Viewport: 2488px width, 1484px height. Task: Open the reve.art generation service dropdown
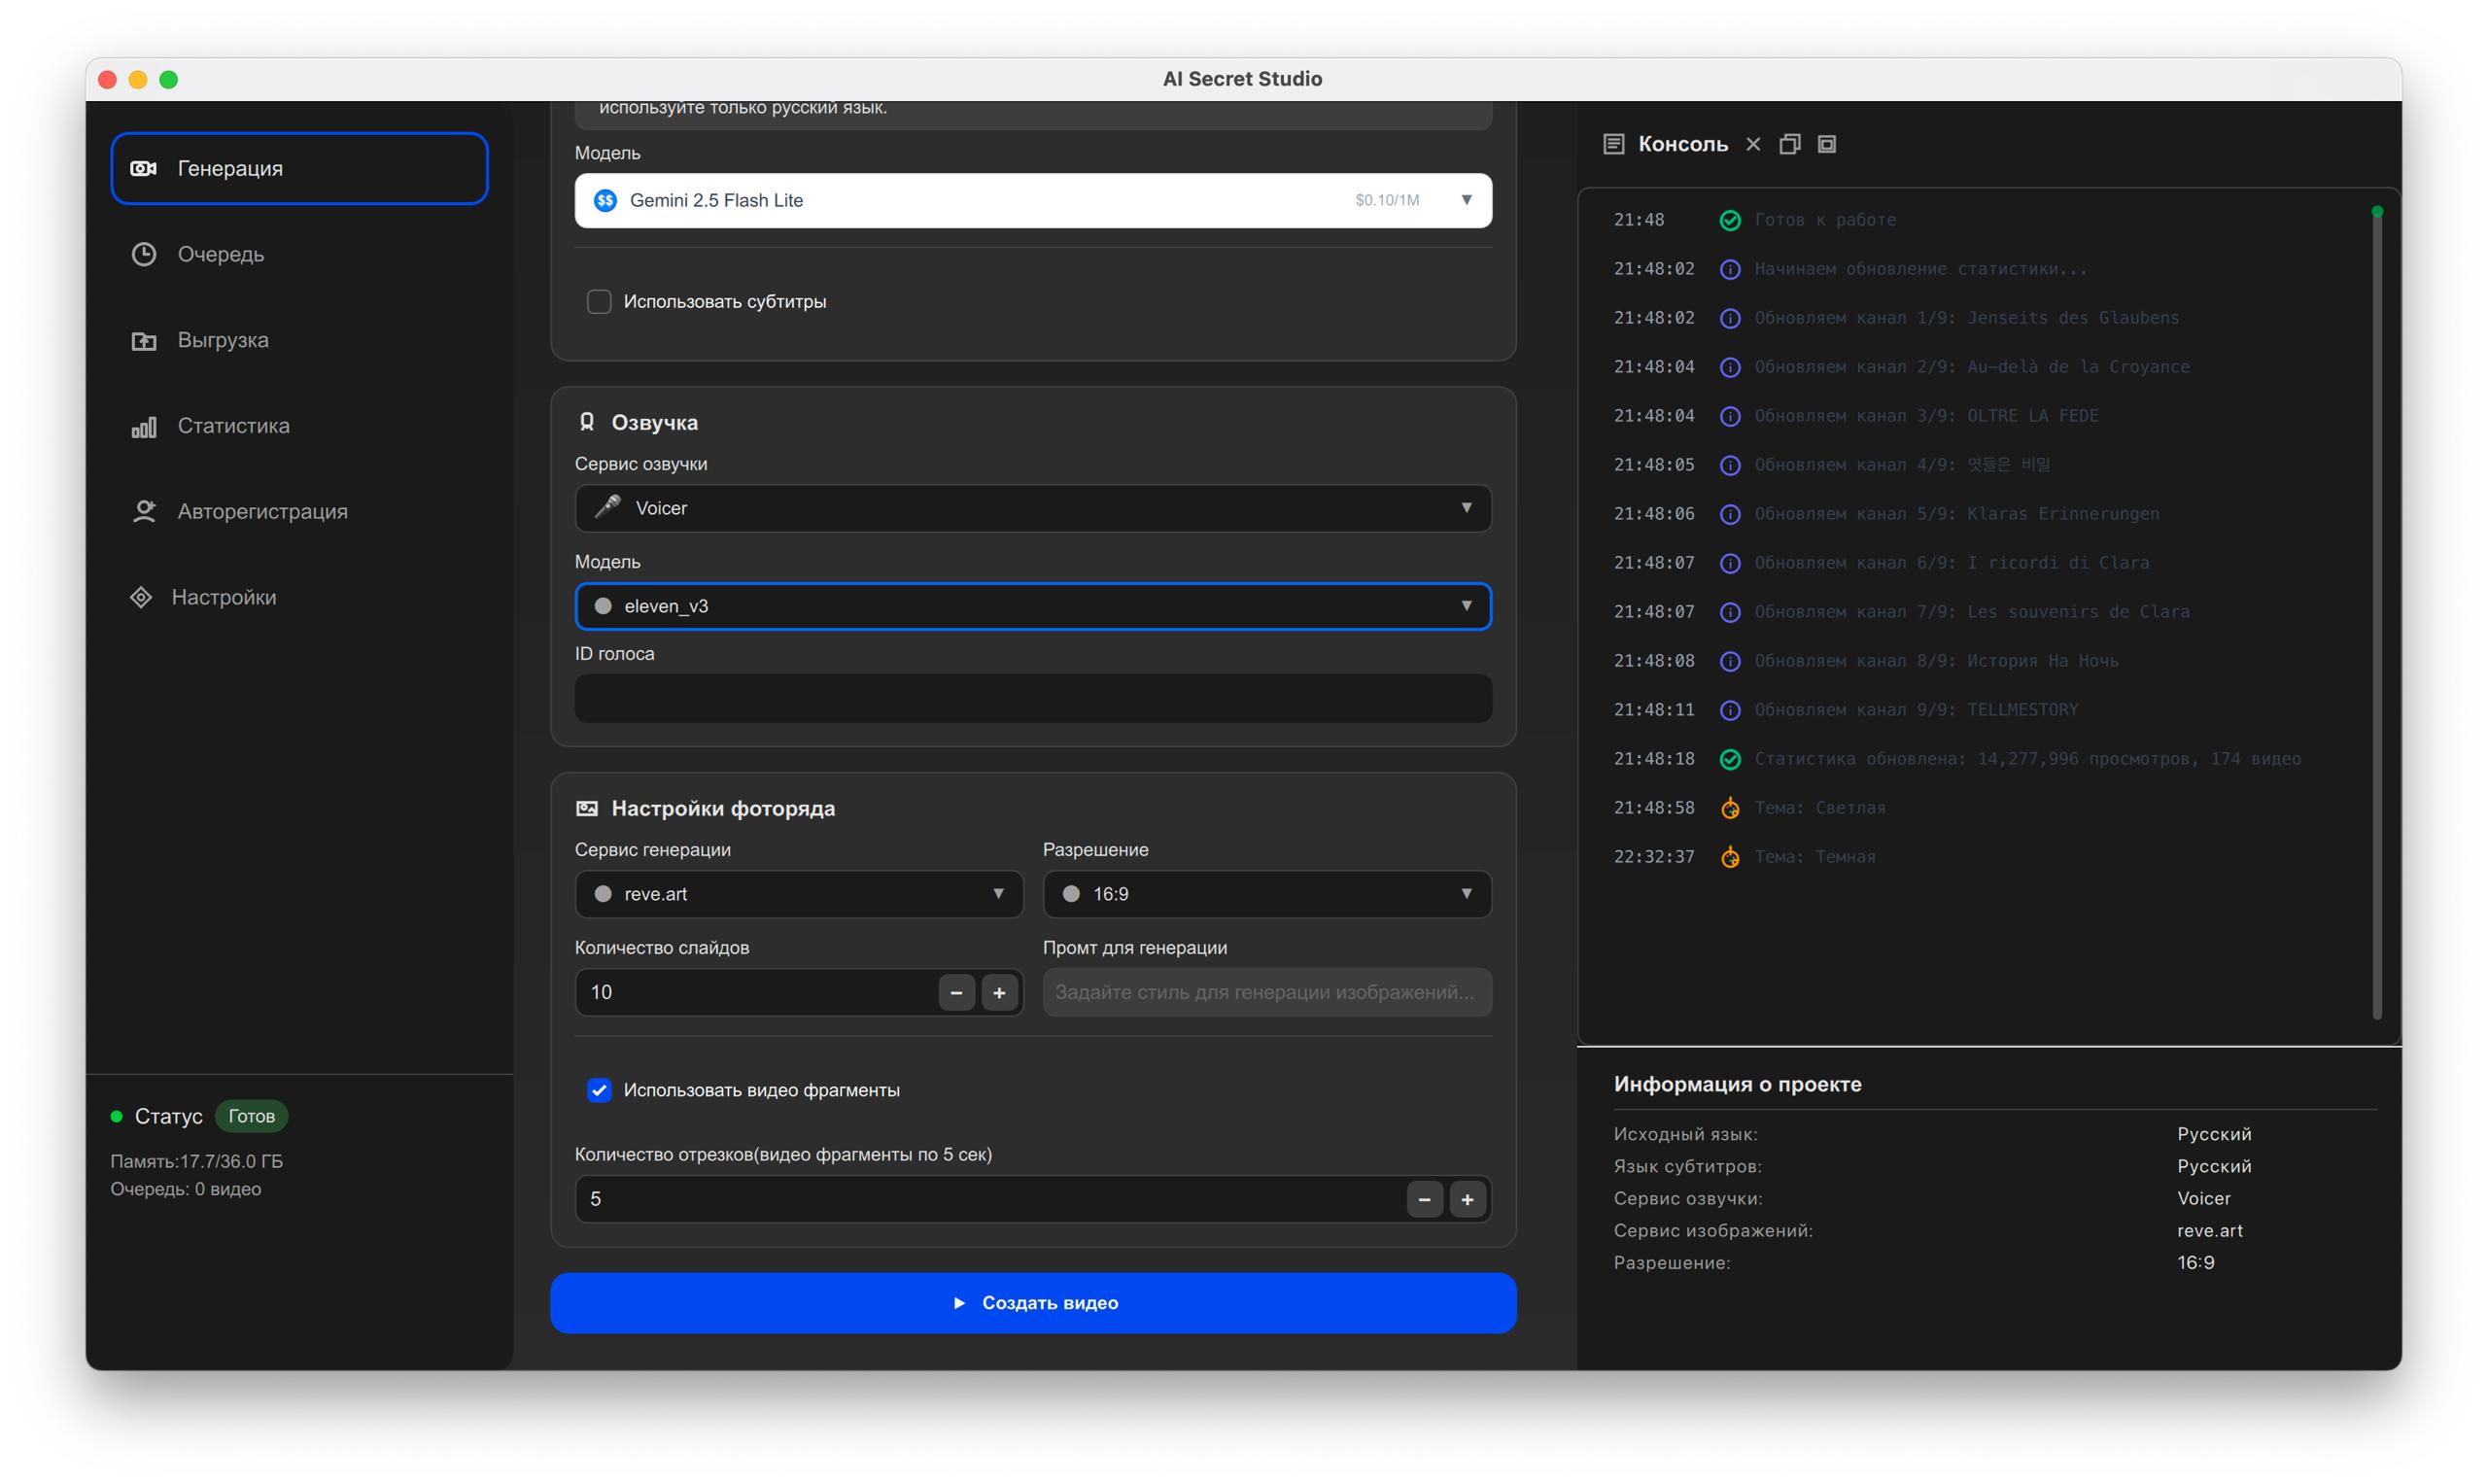798,894
